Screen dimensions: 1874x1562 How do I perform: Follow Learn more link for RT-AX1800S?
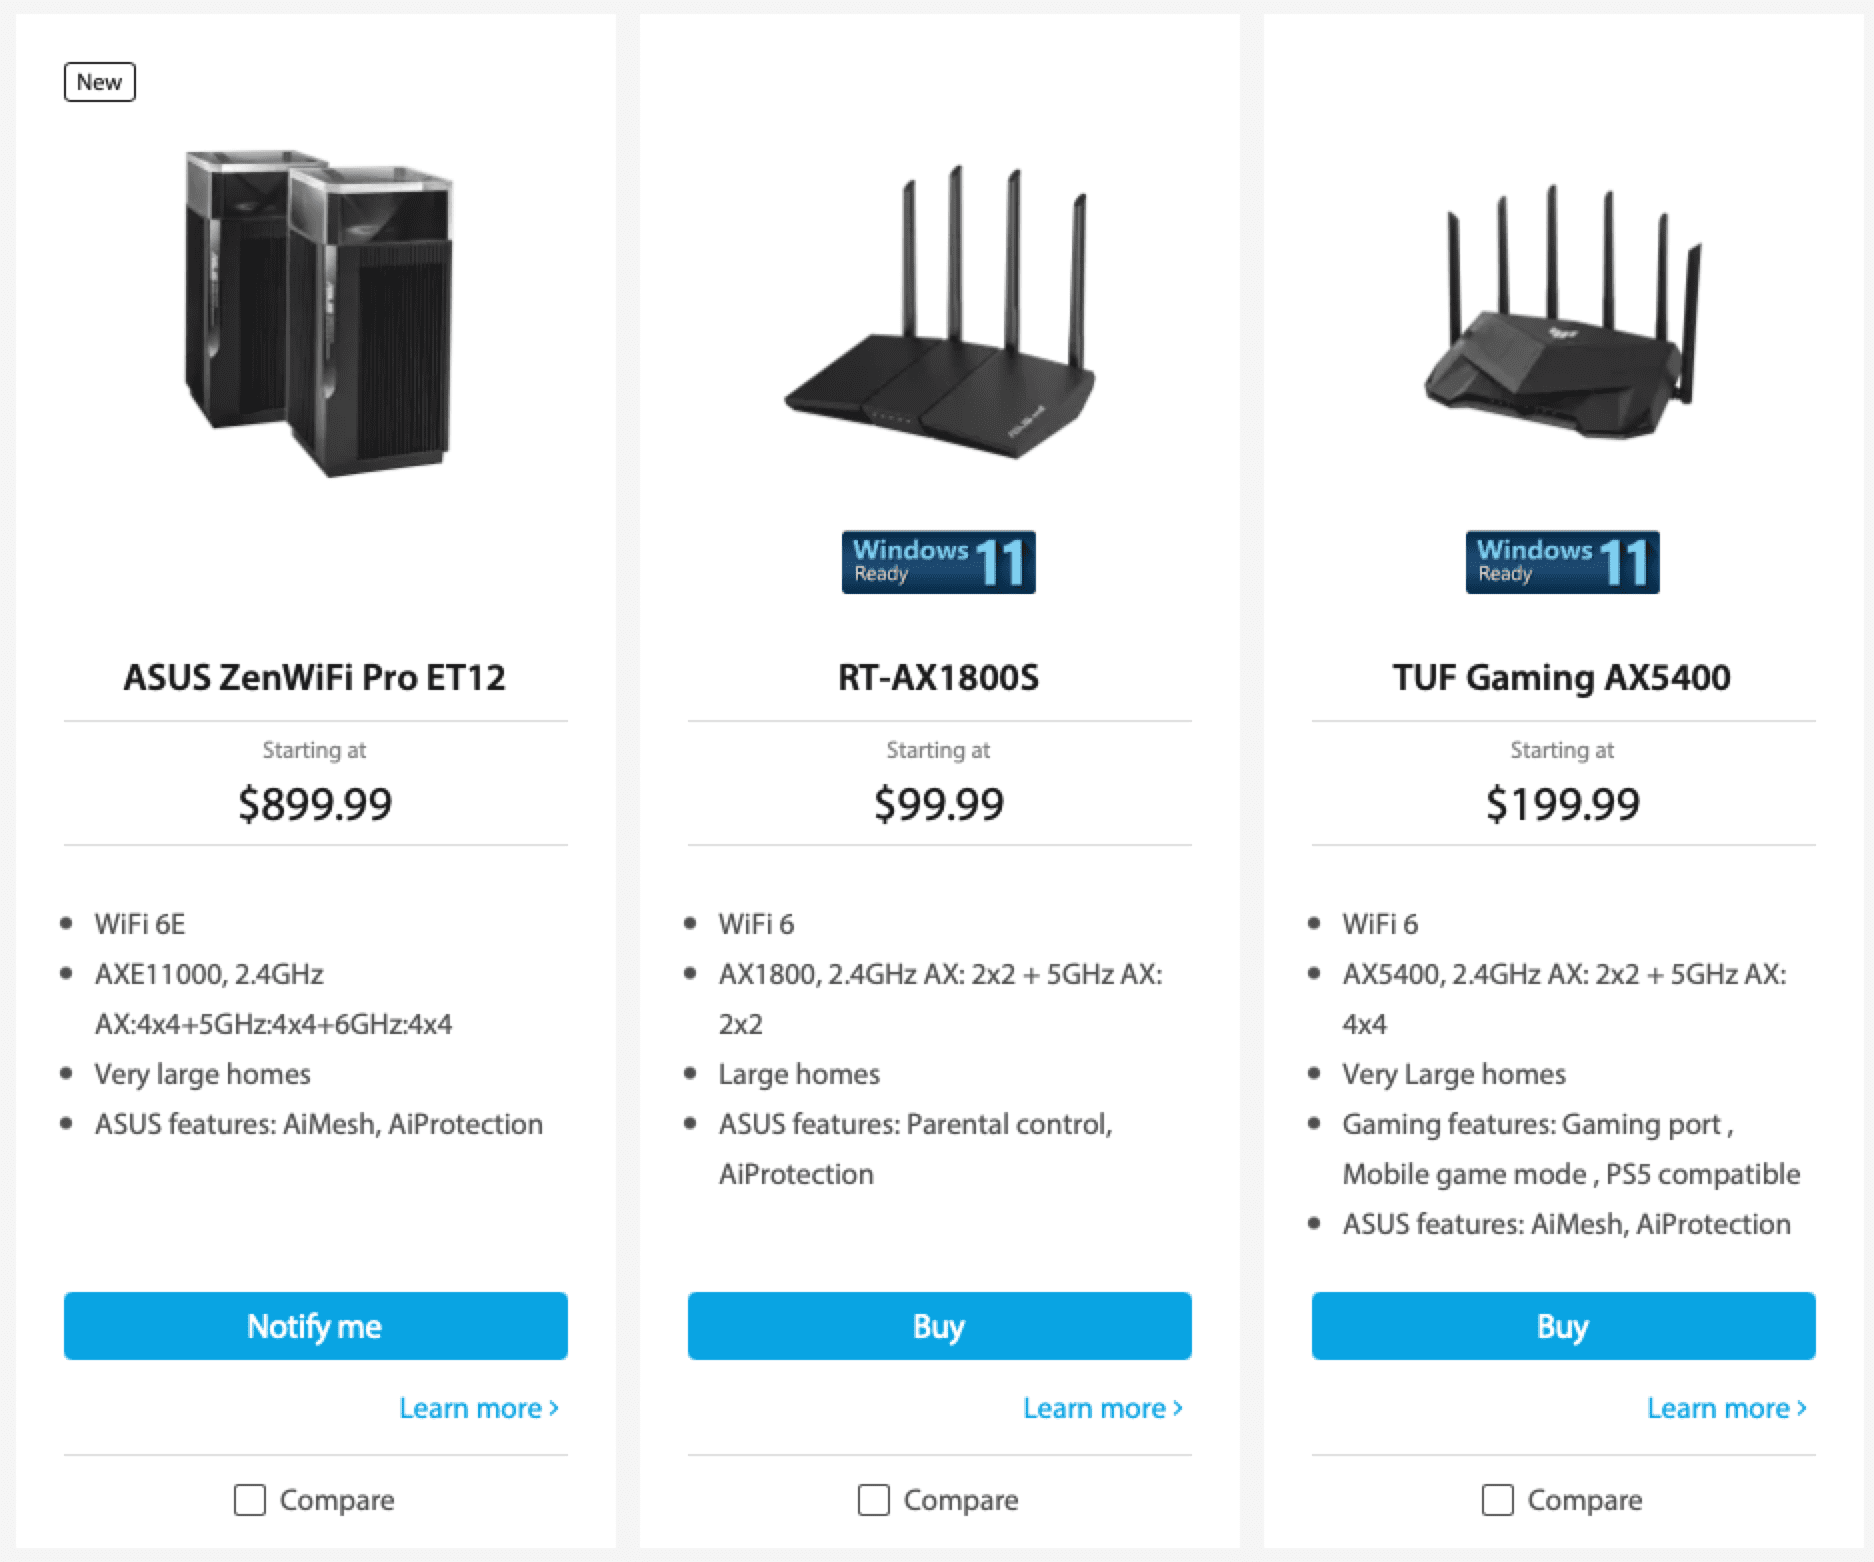tap(1103, 1408)
